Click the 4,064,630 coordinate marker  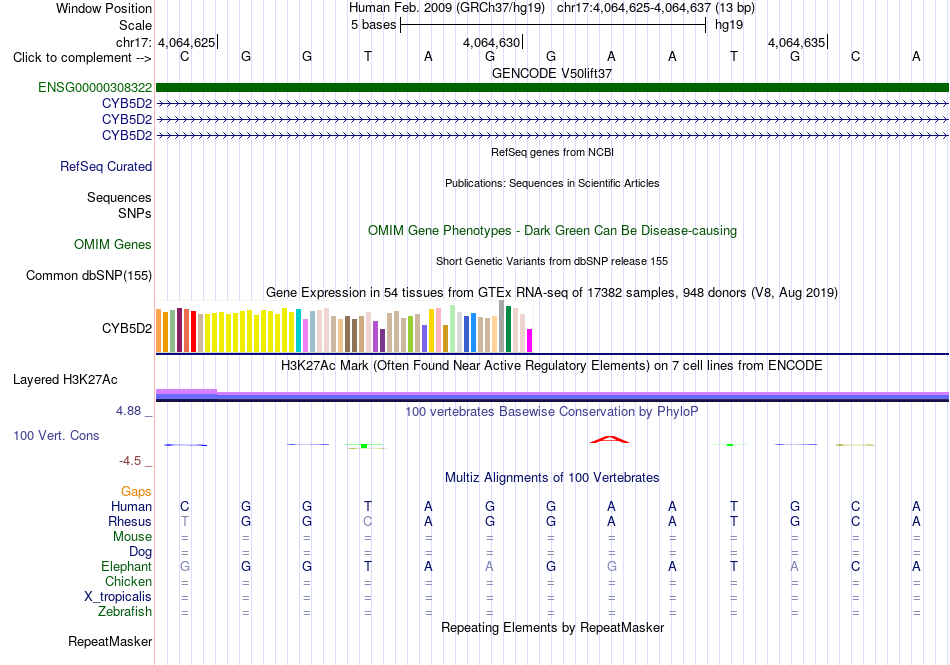pyautogui.click(x=491, y=42)
